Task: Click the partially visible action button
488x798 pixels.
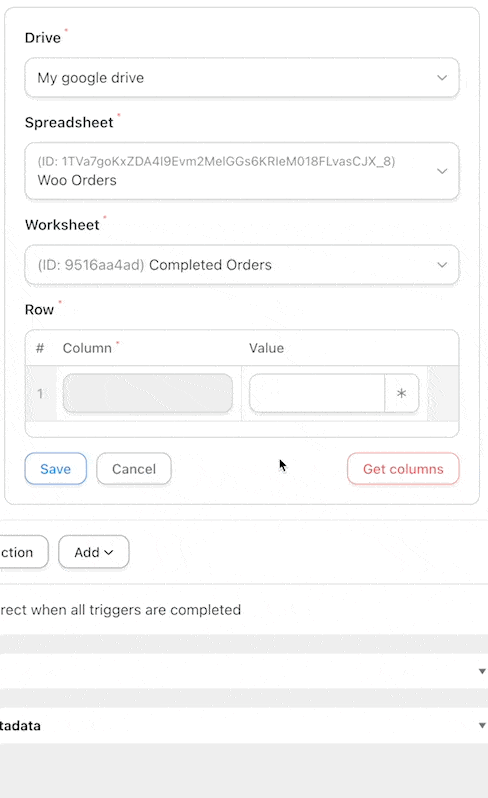Action: pyautogui.click(x=23, y=552)
